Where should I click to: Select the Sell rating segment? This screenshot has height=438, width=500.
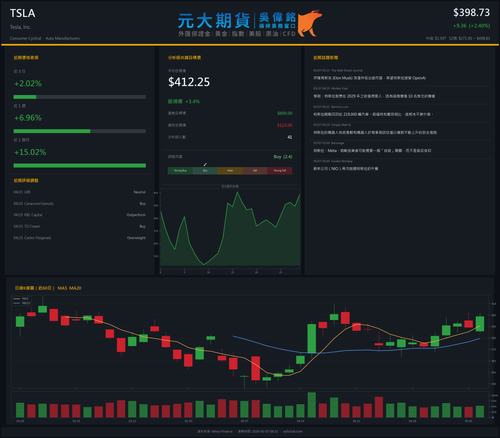pyautogui.click(x=255, y=171)
